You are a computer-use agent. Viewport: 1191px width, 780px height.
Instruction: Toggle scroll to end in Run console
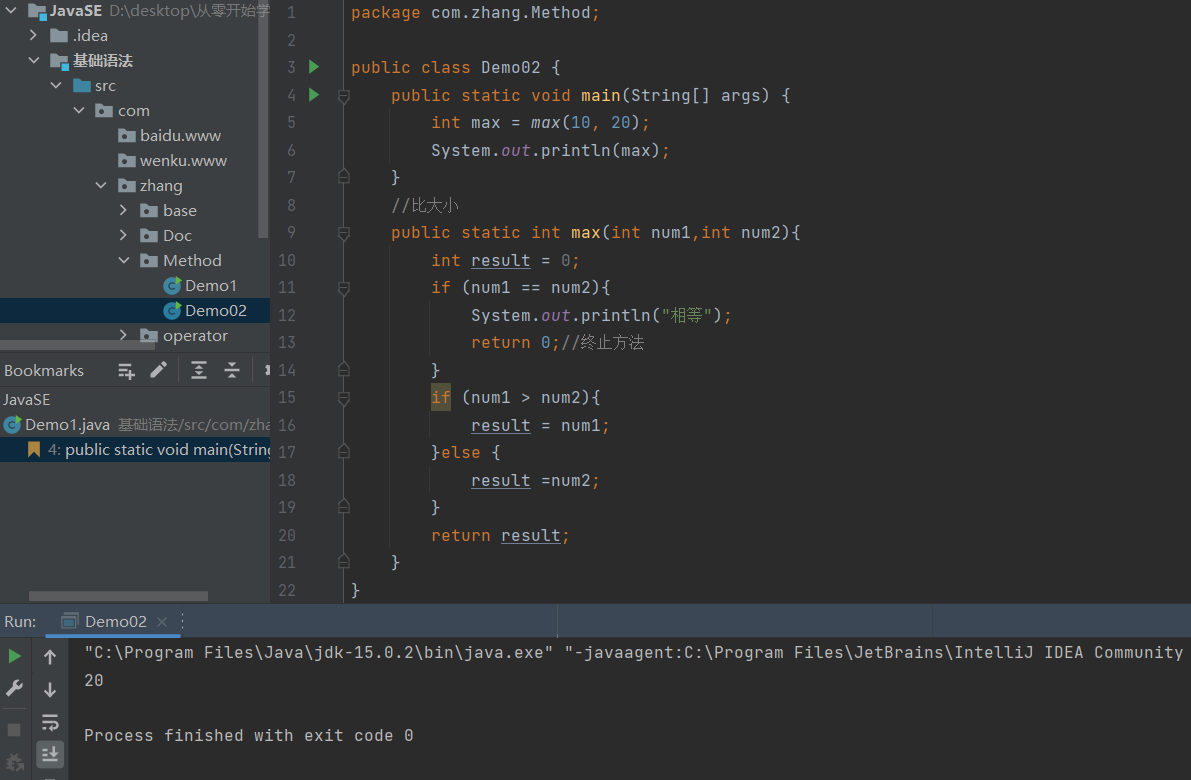coord(49,754)
